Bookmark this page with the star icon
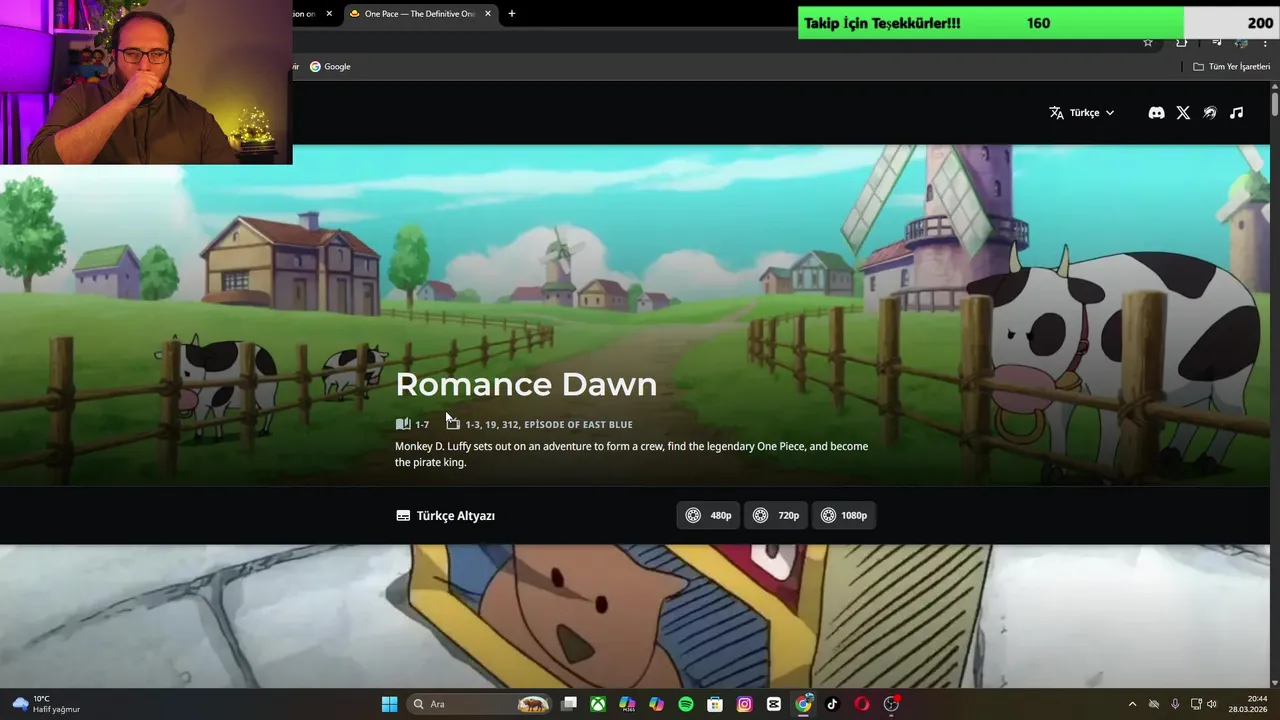1280x720 pixels. point(1148,42)
